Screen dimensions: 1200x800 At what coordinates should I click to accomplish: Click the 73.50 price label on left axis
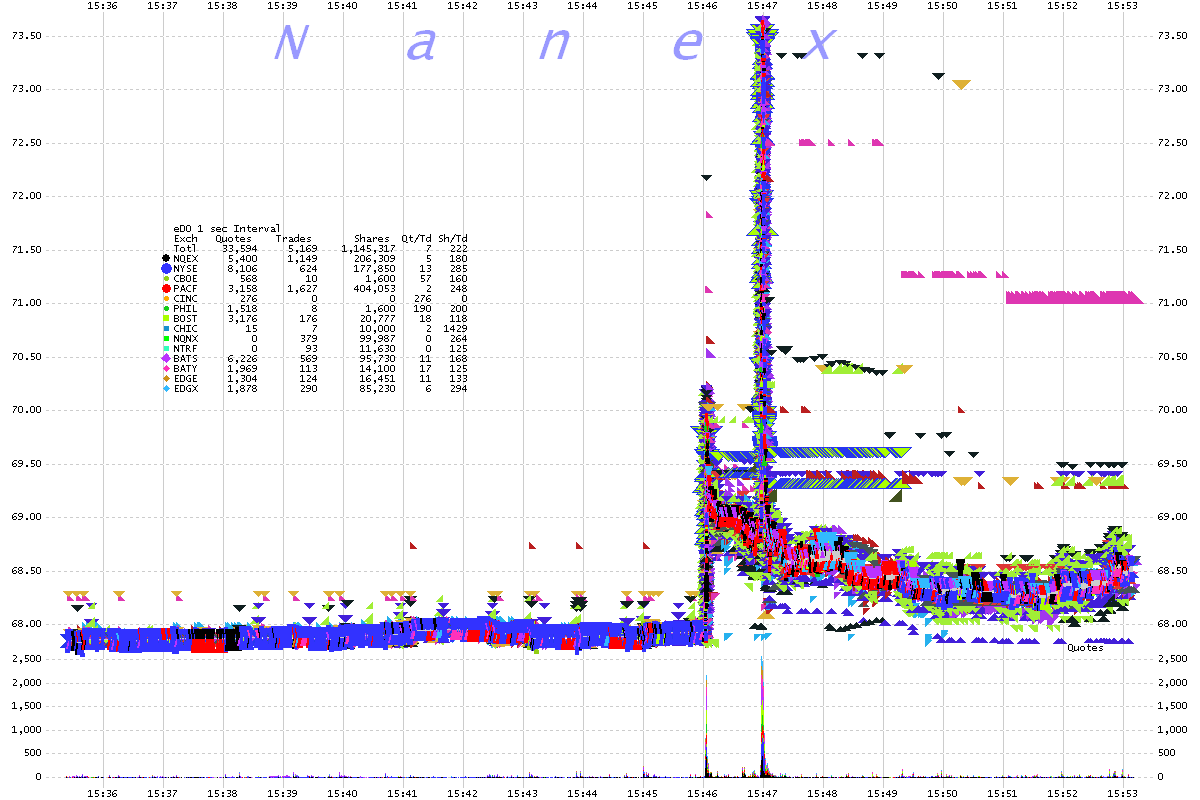pos(24,36)
